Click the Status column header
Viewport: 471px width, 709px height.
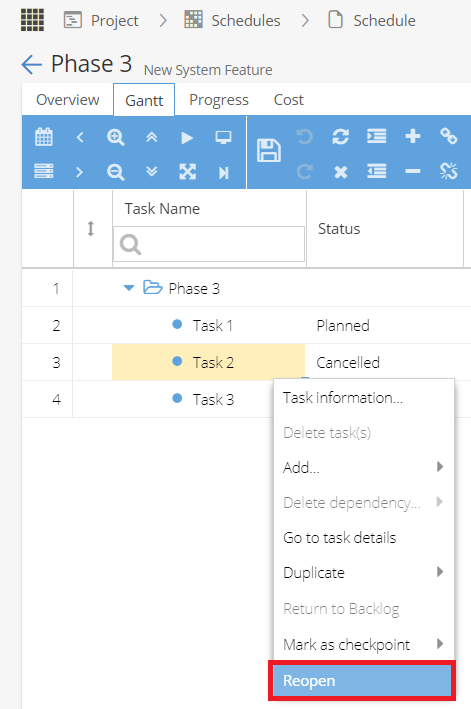[x=339, y=229]
